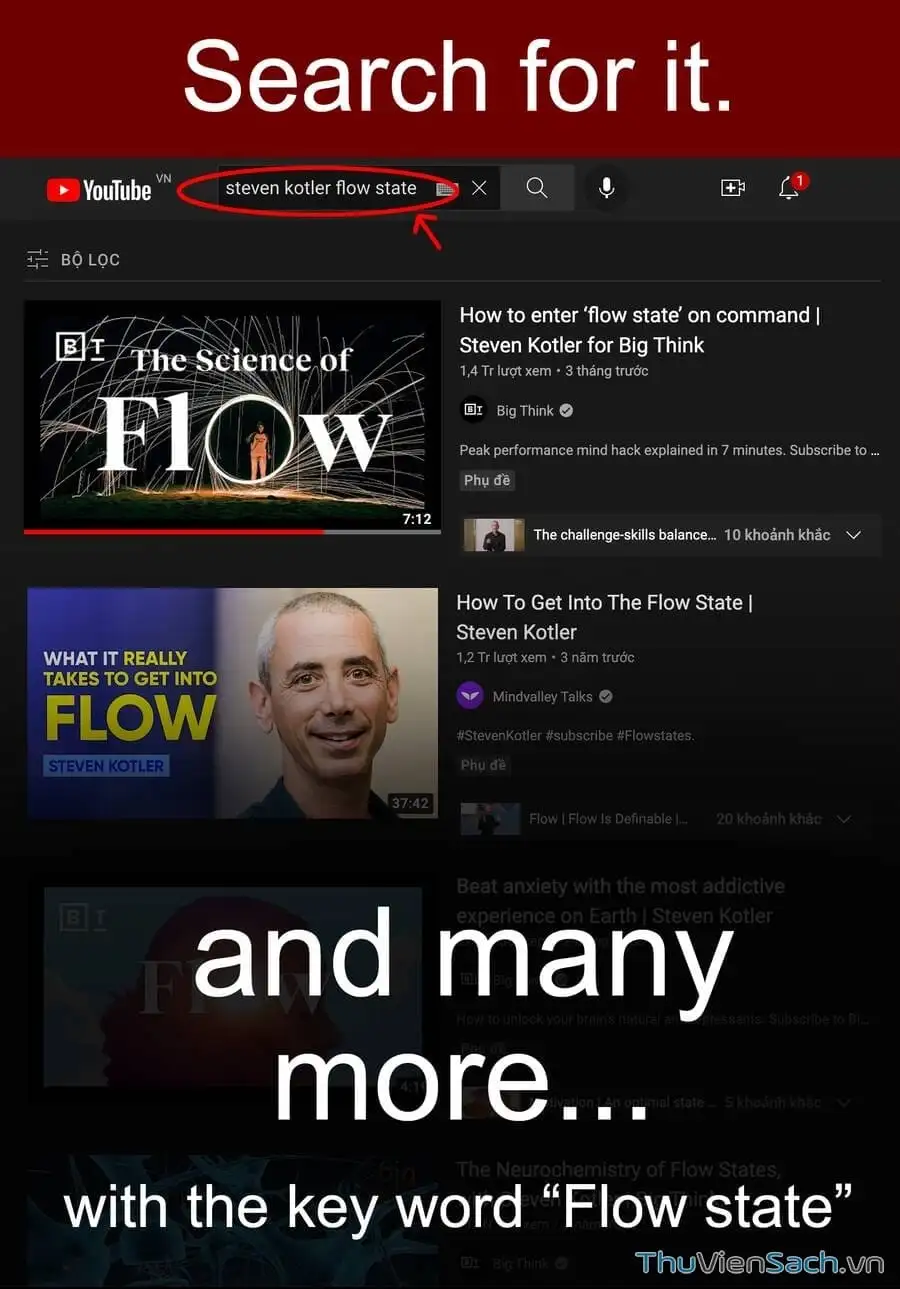
Task: Go to Big Think channel name
Action: tap(525, 410)
